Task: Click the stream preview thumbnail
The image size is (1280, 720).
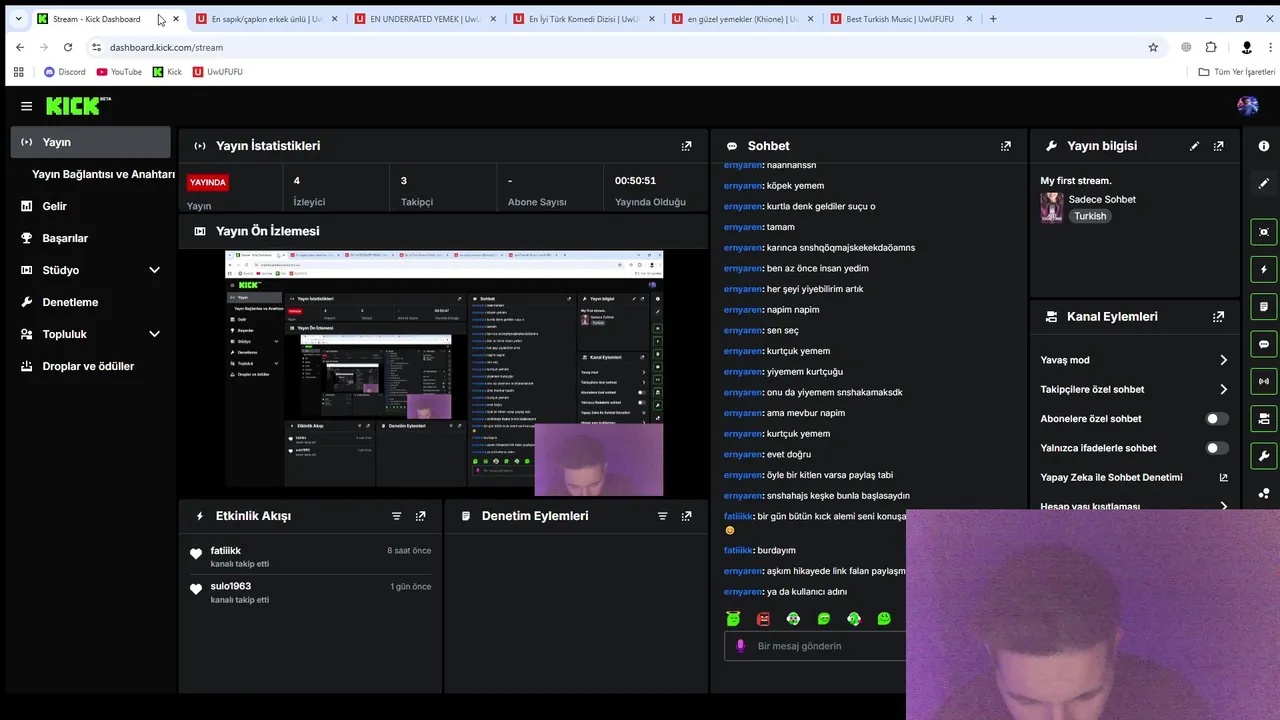Action: [444, 373]
